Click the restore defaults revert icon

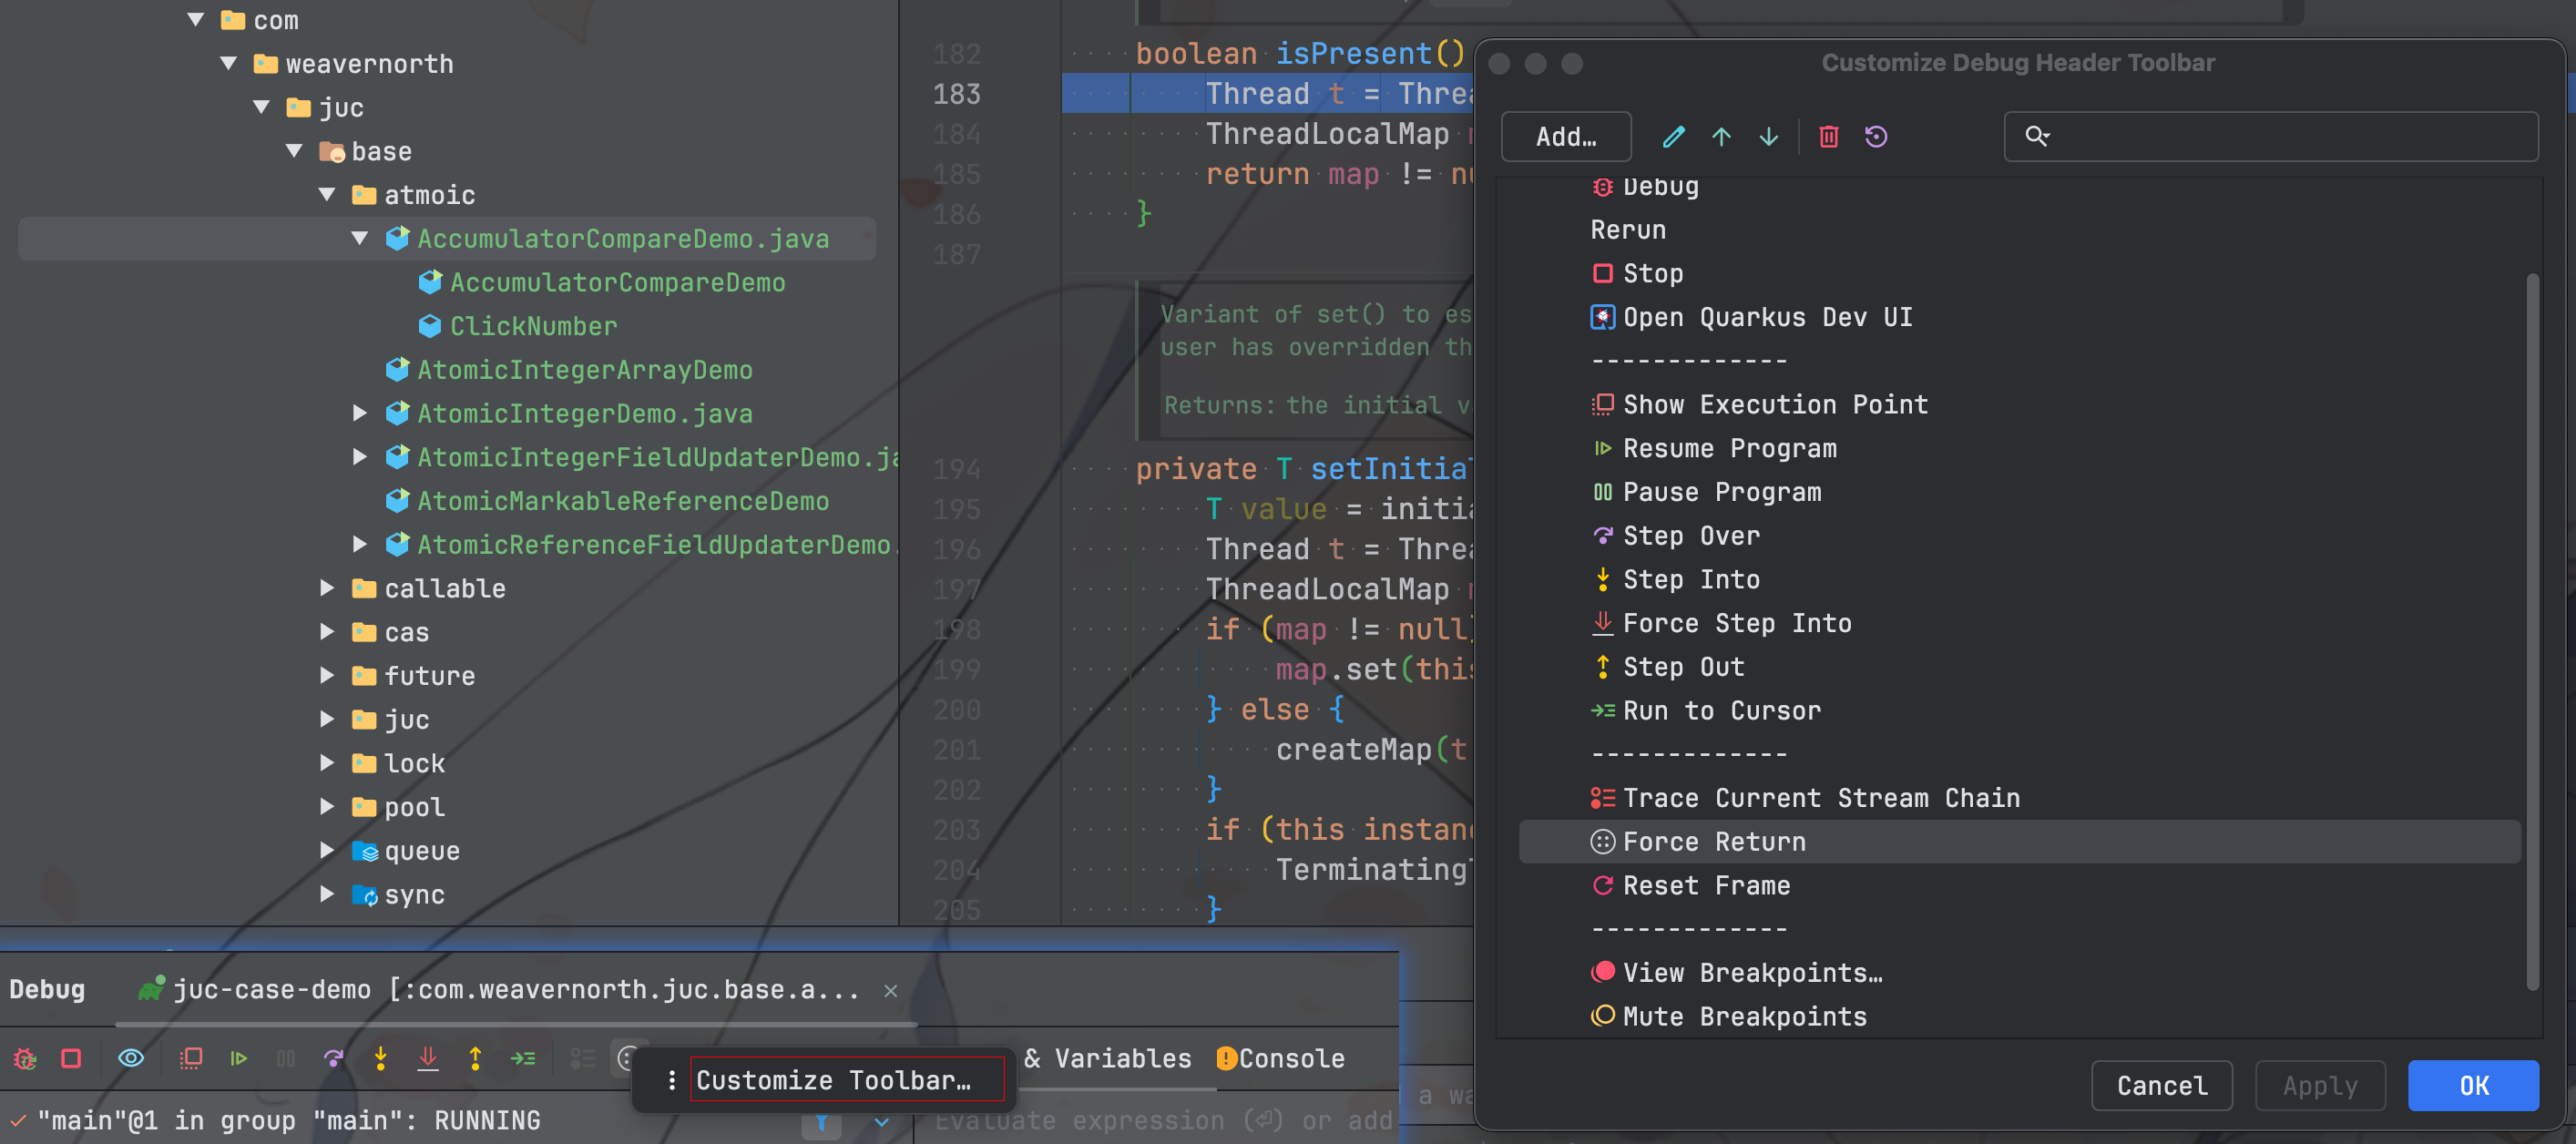click(x=1876, y=137)
